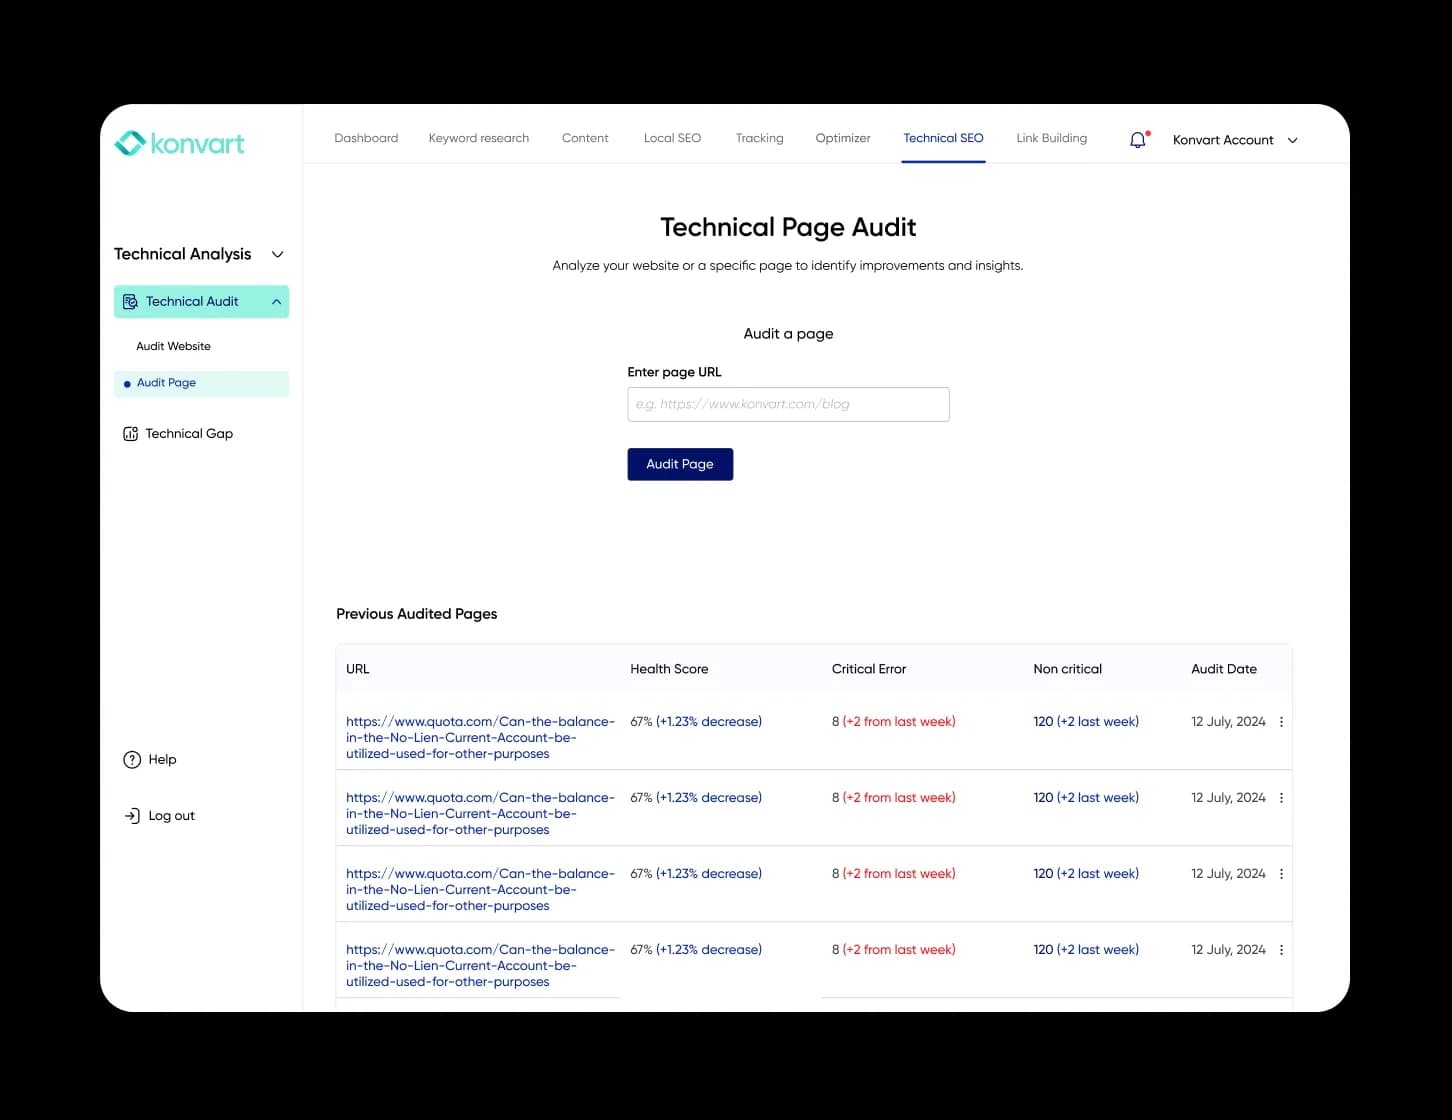Open the three-dot menu for the third audited page
The image size is (1452, 1120).
(x=1281, y=874)
